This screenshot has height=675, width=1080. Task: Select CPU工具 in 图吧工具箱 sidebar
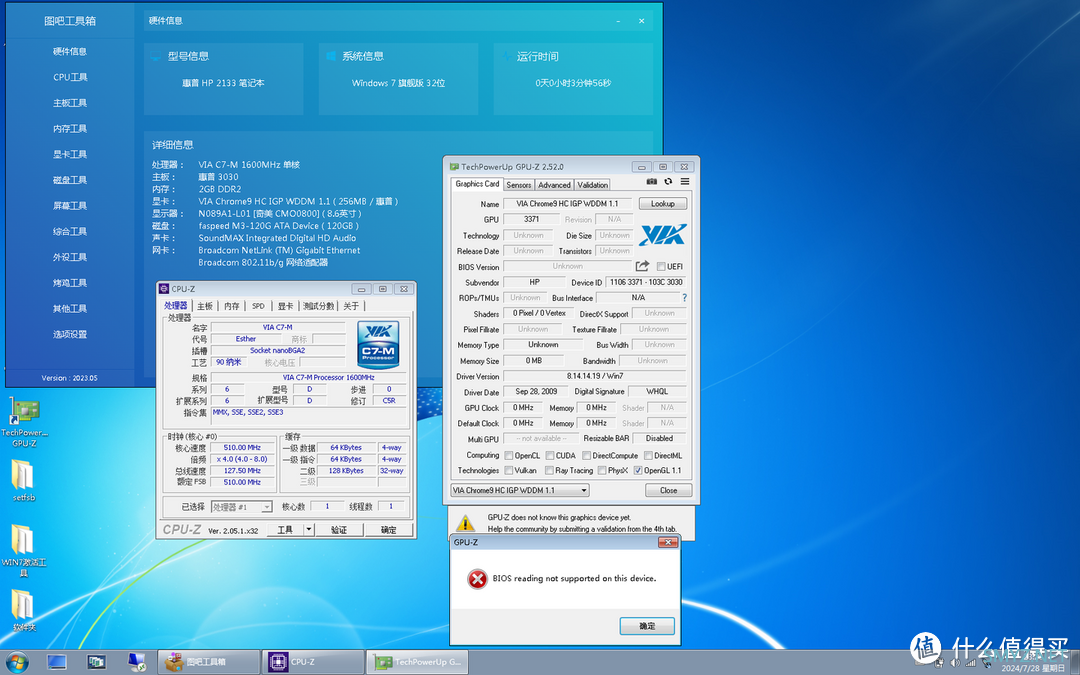pyautogui.click(x=70, y=77)
